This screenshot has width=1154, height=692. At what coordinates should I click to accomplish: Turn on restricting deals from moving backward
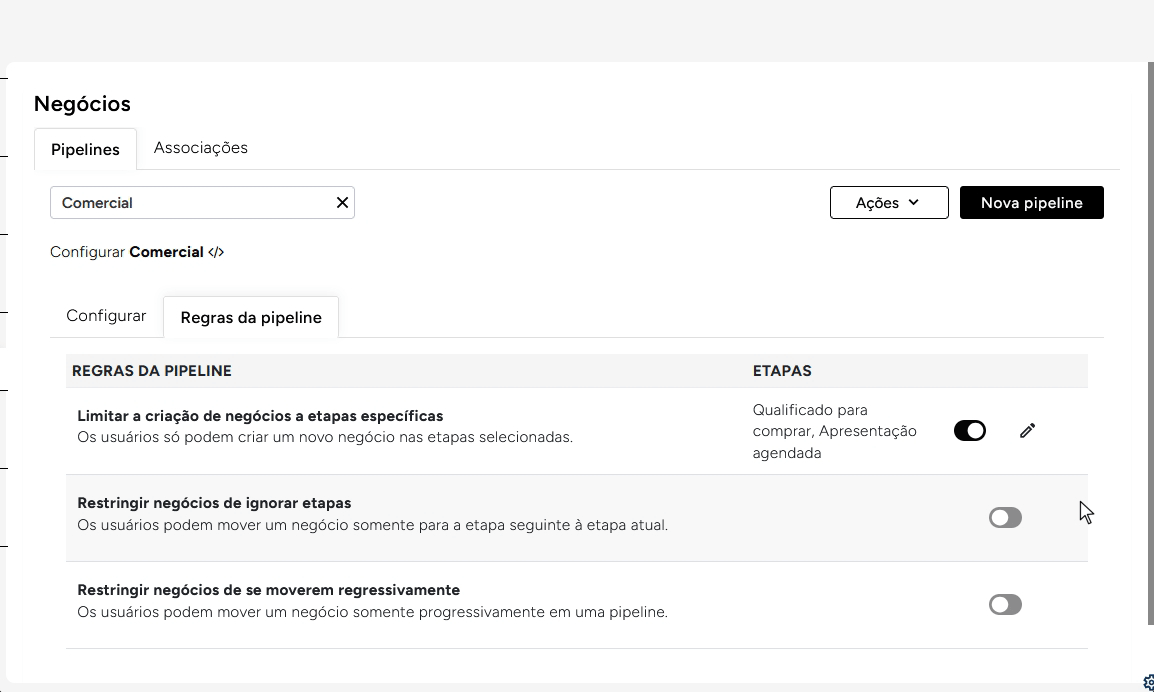1005,604
